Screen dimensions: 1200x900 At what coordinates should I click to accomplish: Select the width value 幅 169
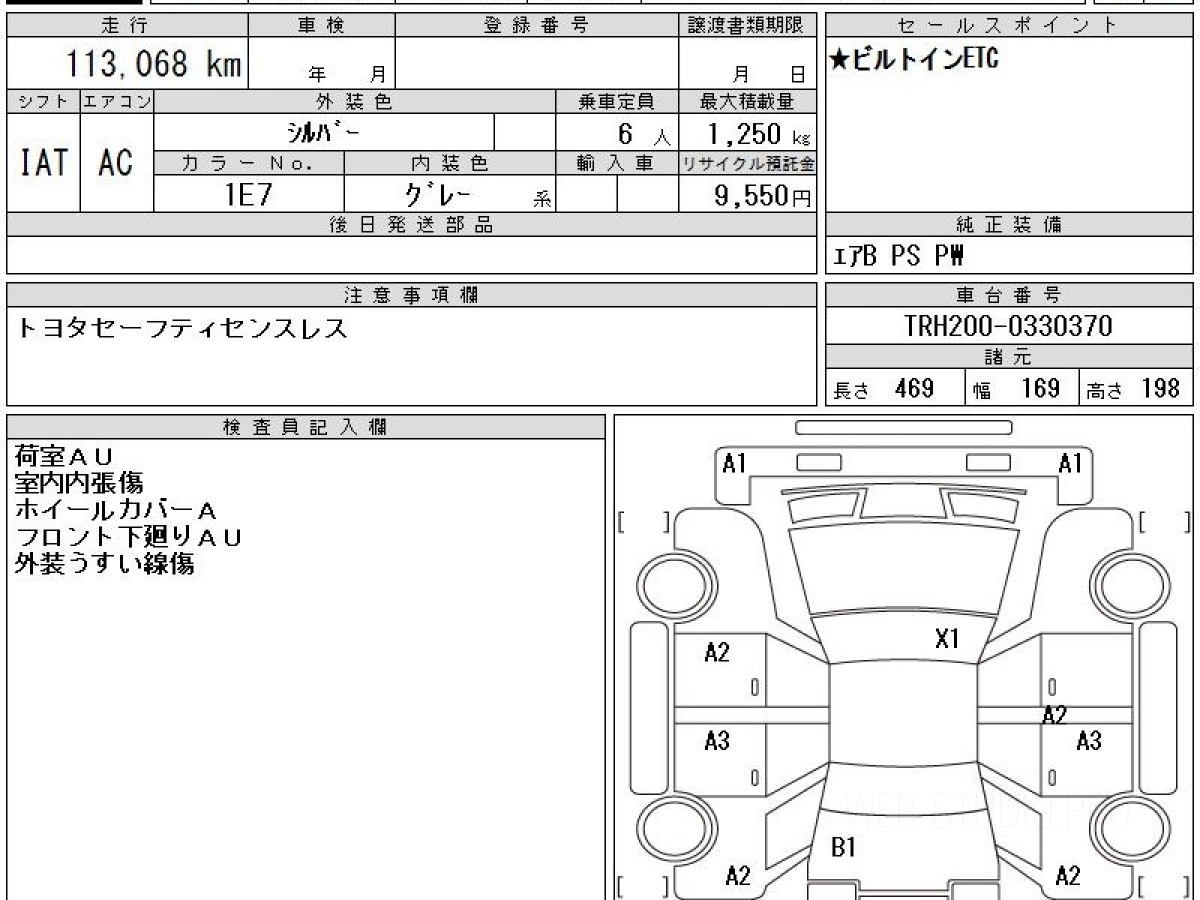[x=1017, y=389]
